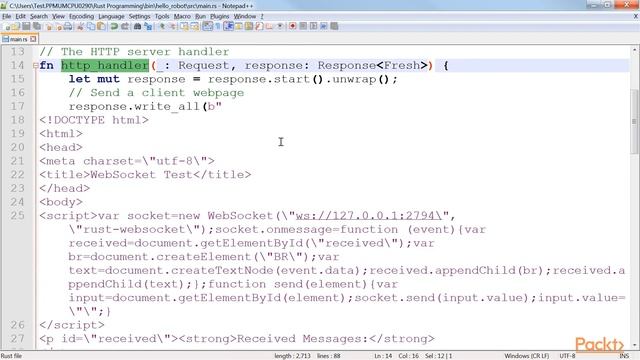Click 'Windows (CR LF)' in the status bar
The height and width of the screenshot is (360, 640).
pos(527,356)
